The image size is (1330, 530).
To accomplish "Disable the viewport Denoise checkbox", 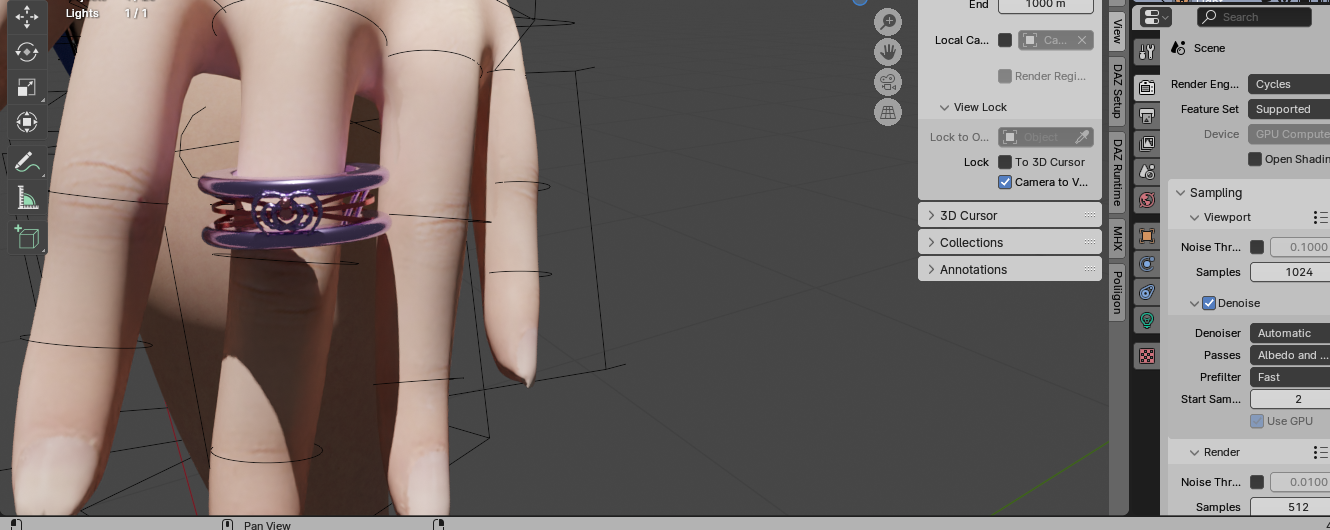I will tap(1209, 303).
